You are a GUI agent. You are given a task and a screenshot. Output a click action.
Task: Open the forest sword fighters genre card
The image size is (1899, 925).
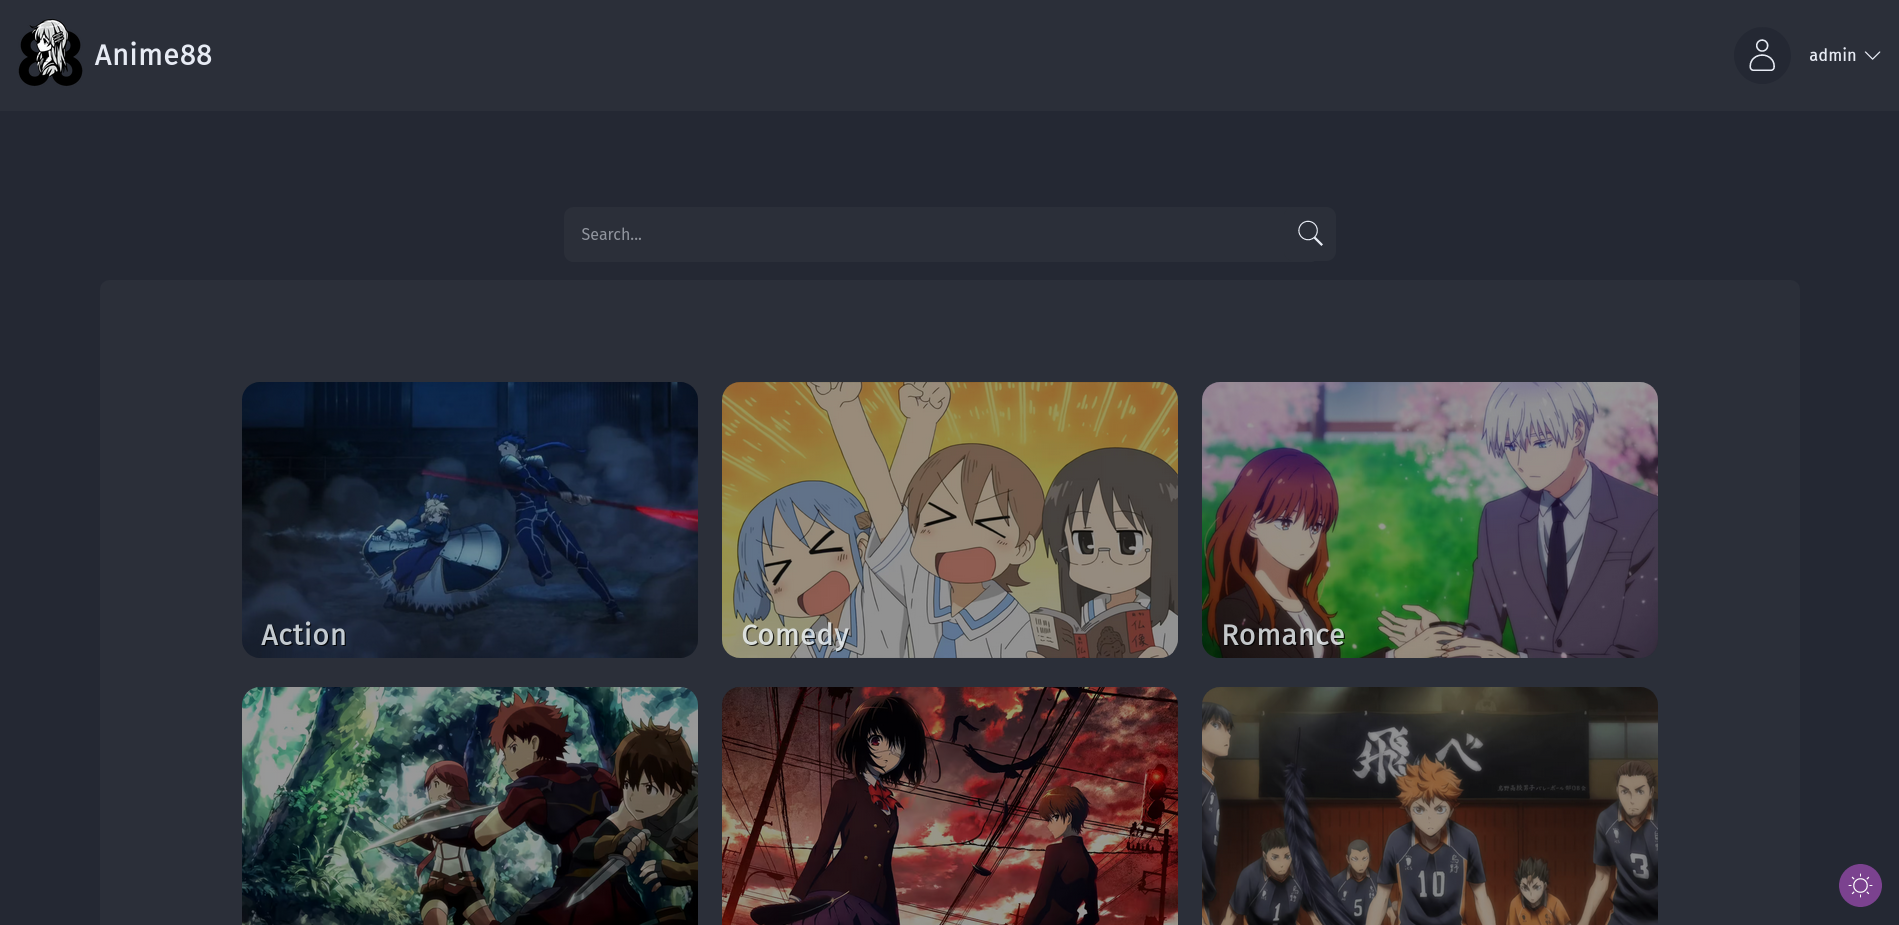coord(470,806)
